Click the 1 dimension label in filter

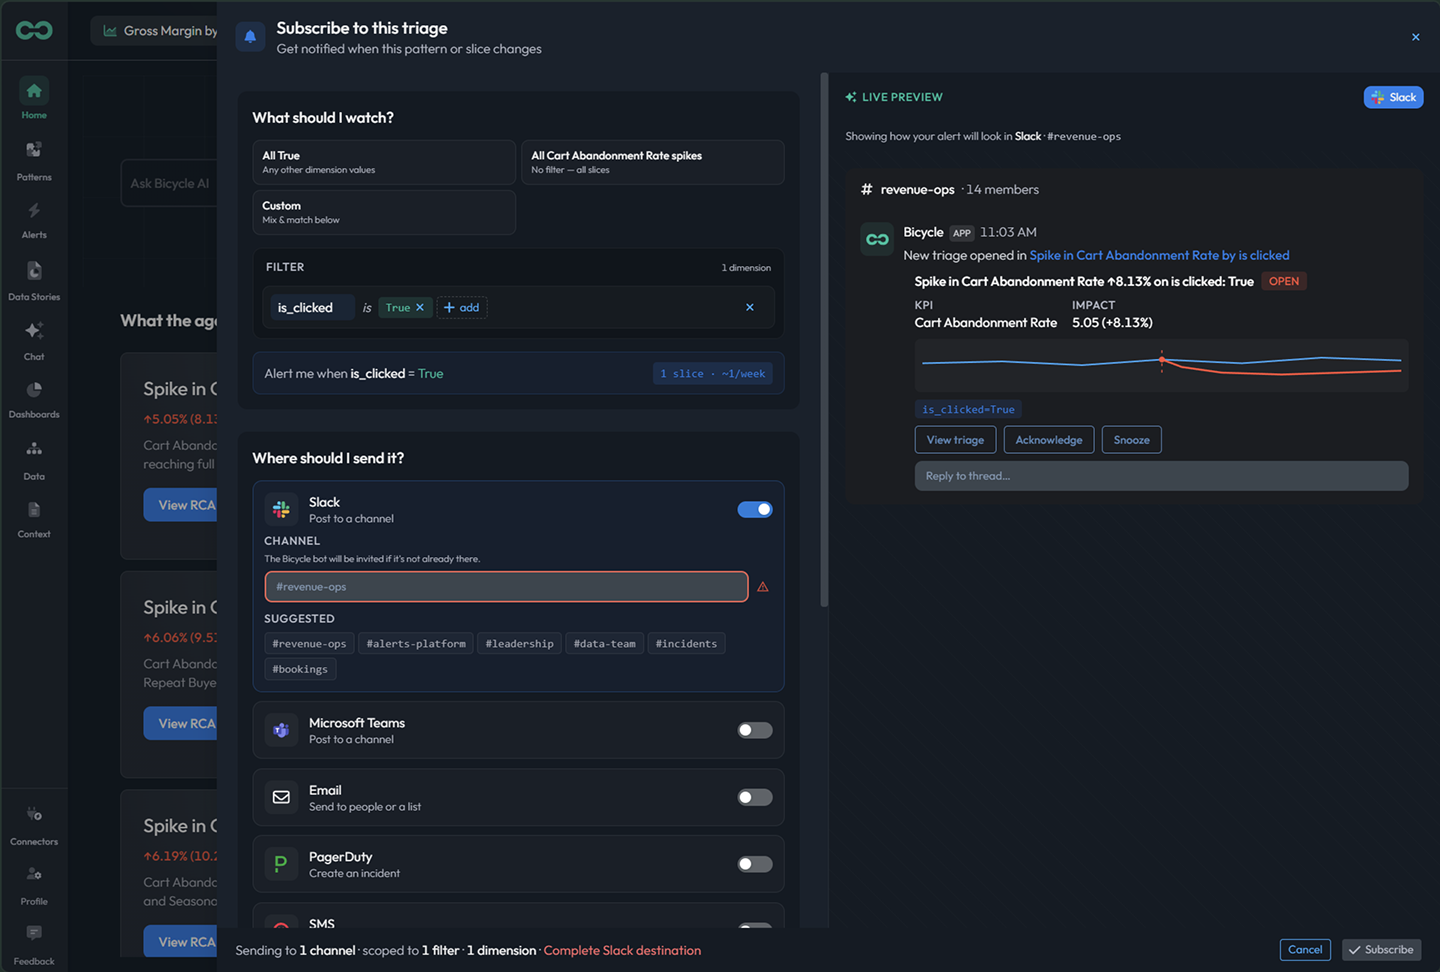(746, 268)
